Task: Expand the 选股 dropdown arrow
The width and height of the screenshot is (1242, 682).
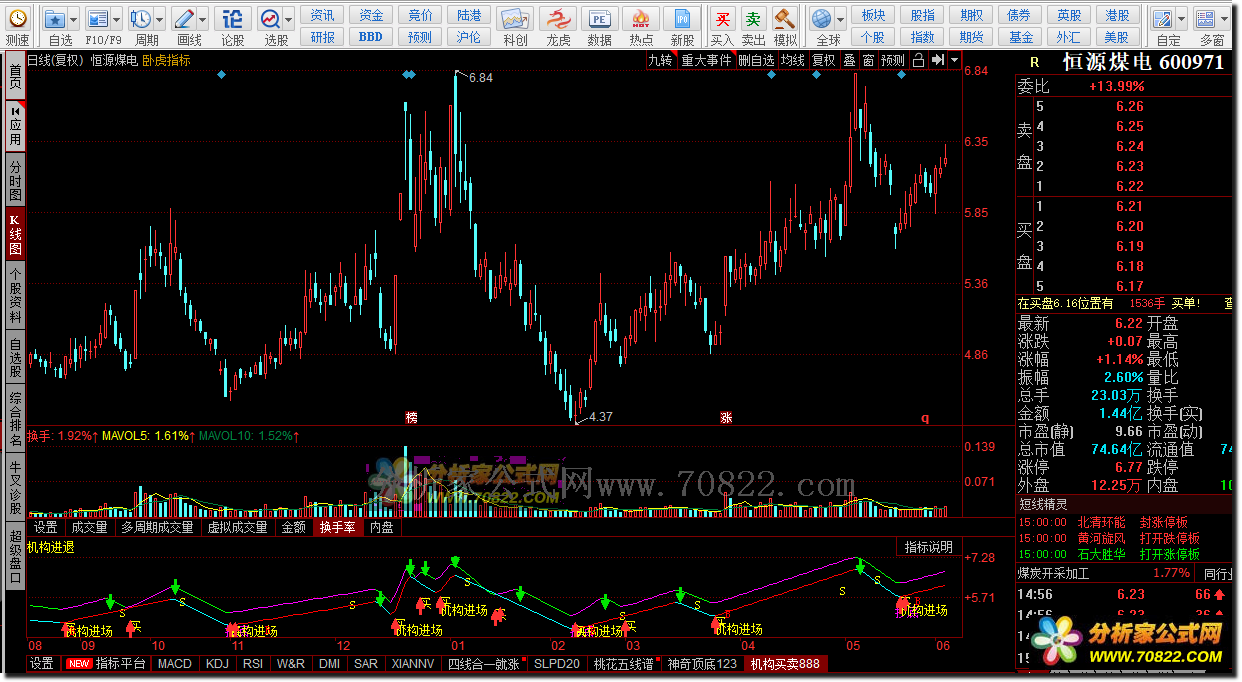Action: [x=290, y=19]
